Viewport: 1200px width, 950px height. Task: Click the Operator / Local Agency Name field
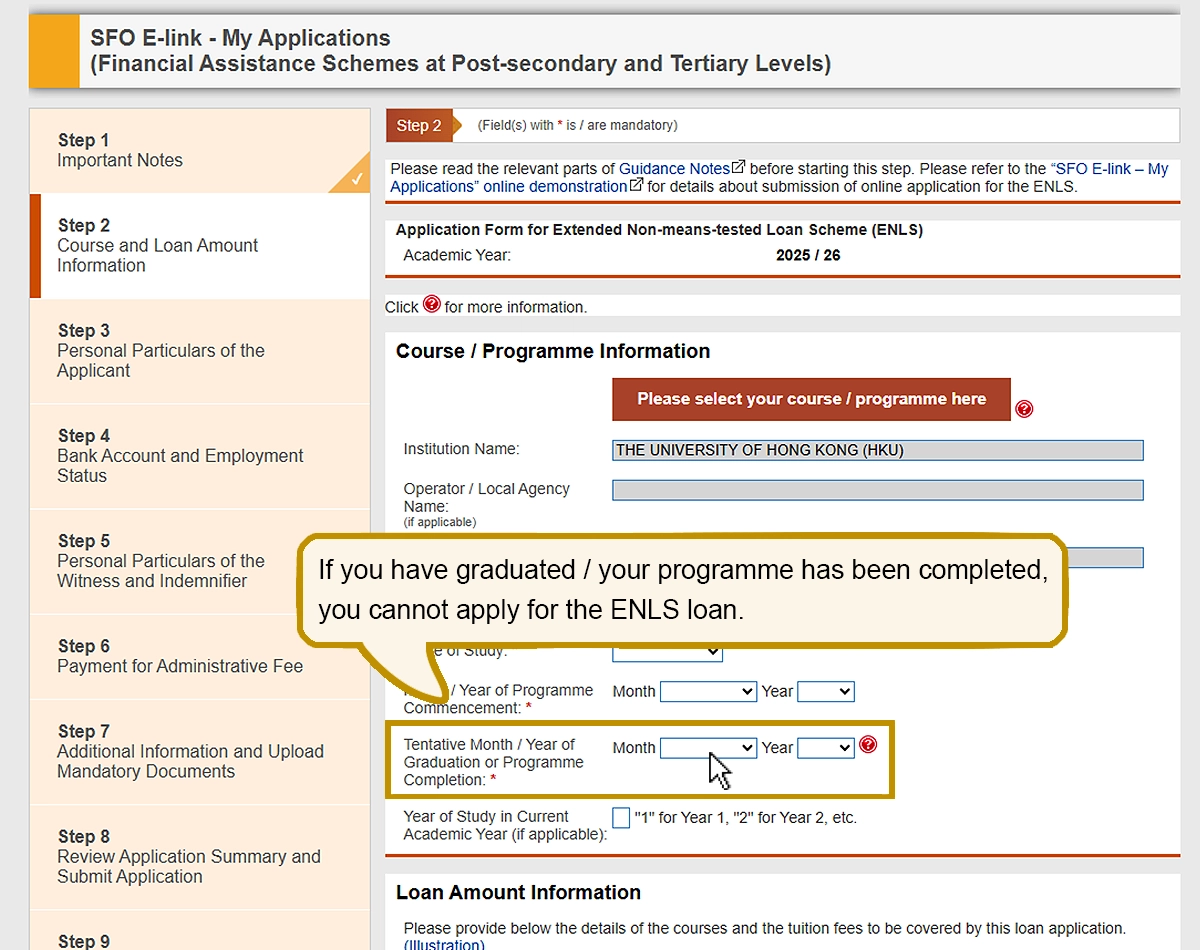click(x=877, y=490)
